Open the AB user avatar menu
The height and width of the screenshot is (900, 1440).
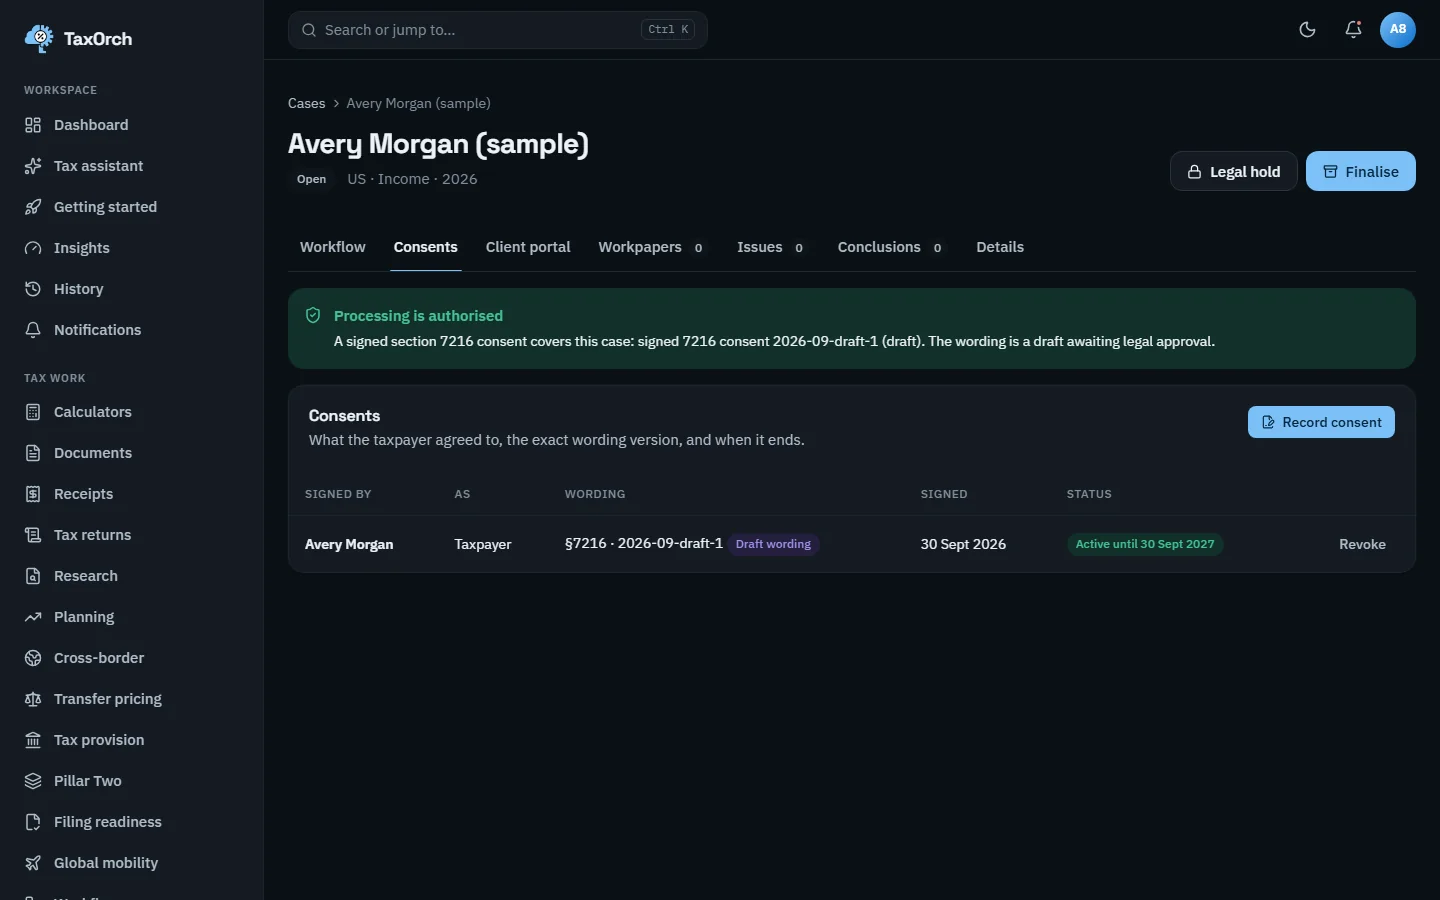coord(1398,30)
